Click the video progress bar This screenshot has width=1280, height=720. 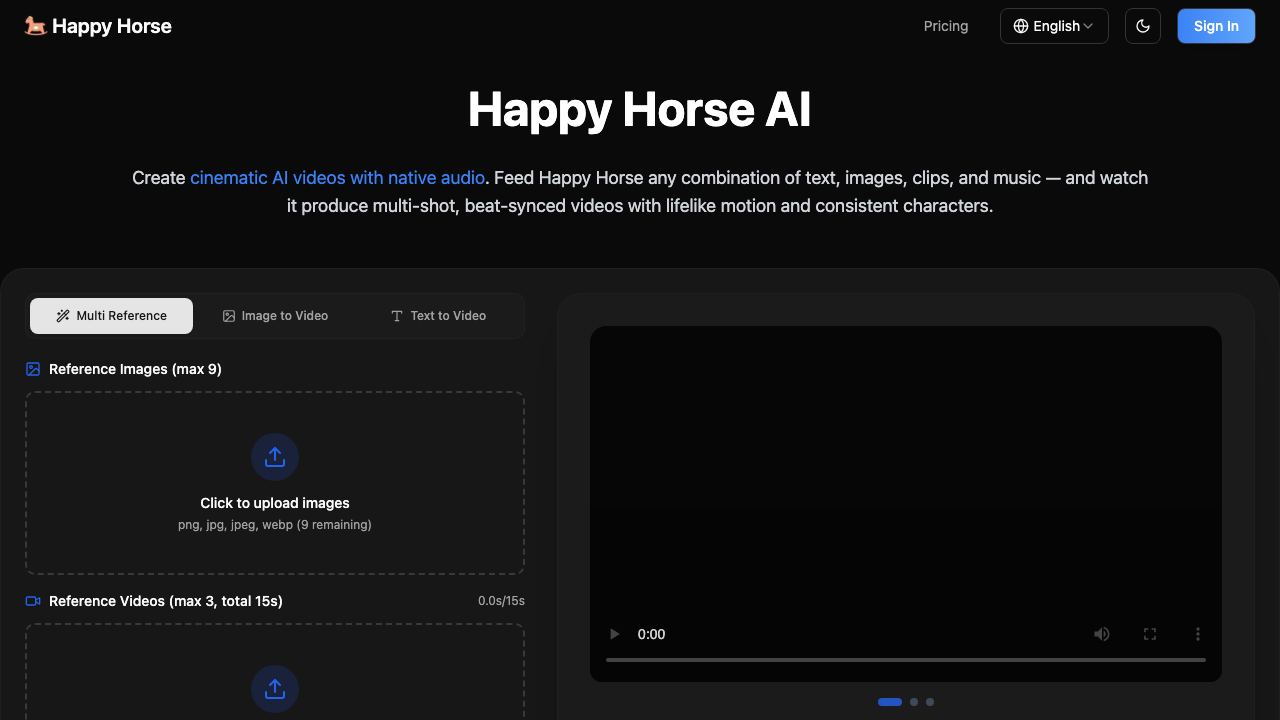click(x=906, y=660)
